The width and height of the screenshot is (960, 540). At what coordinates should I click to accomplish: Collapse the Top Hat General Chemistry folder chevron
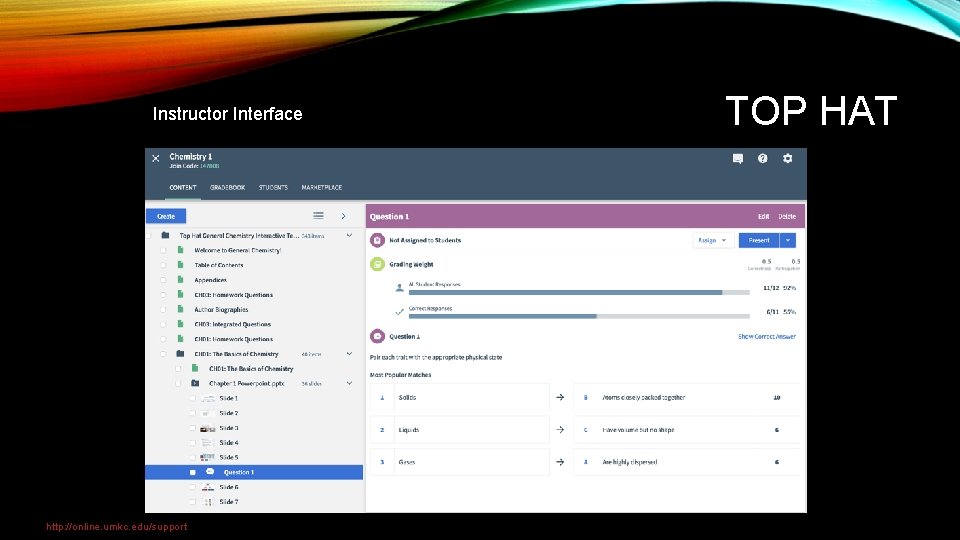[349, 235]
